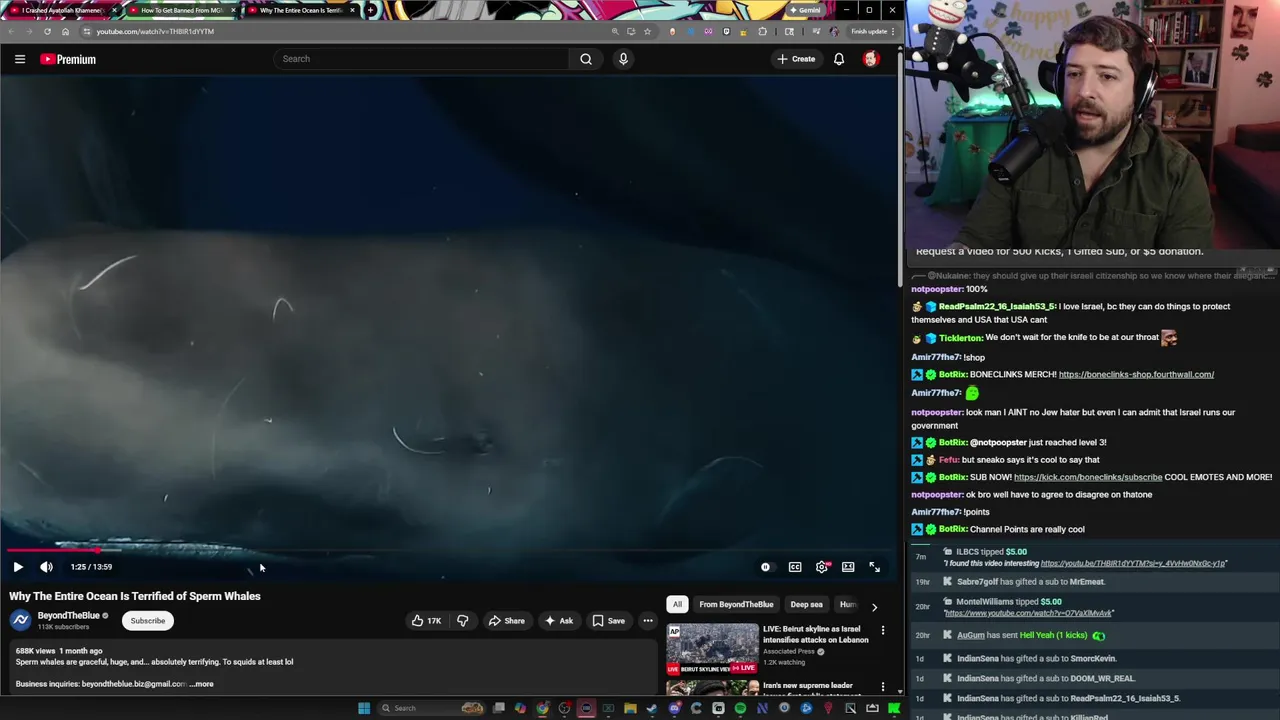The width and height of the screenshot is (1280, 720).
Task: Open Spotify from the taskbar
Action: [740, 708]
